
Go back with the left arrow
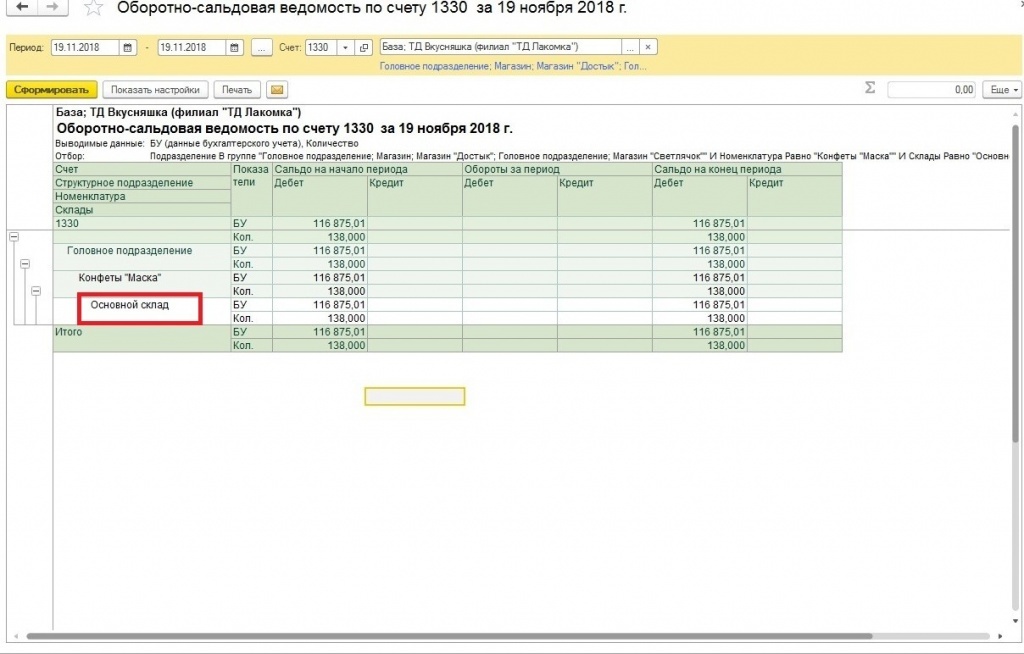click(x=22, y=7)
